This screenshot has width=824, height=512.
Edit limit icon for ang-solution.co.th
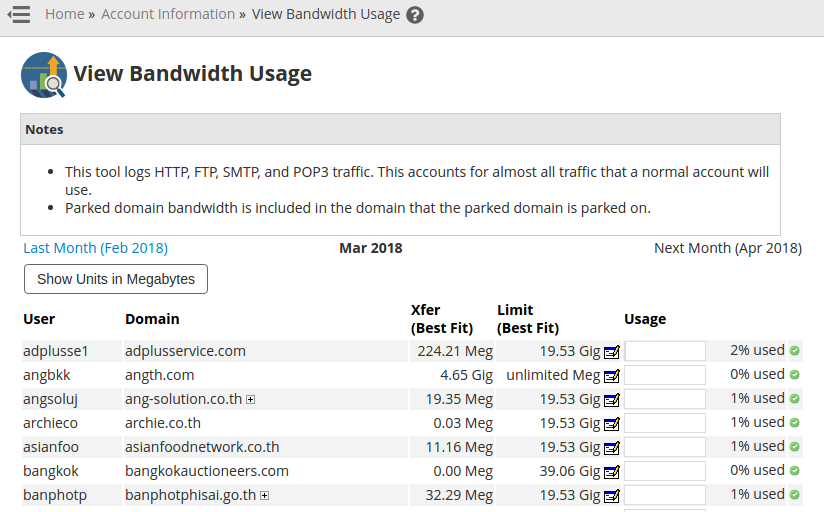coord(612,400)
